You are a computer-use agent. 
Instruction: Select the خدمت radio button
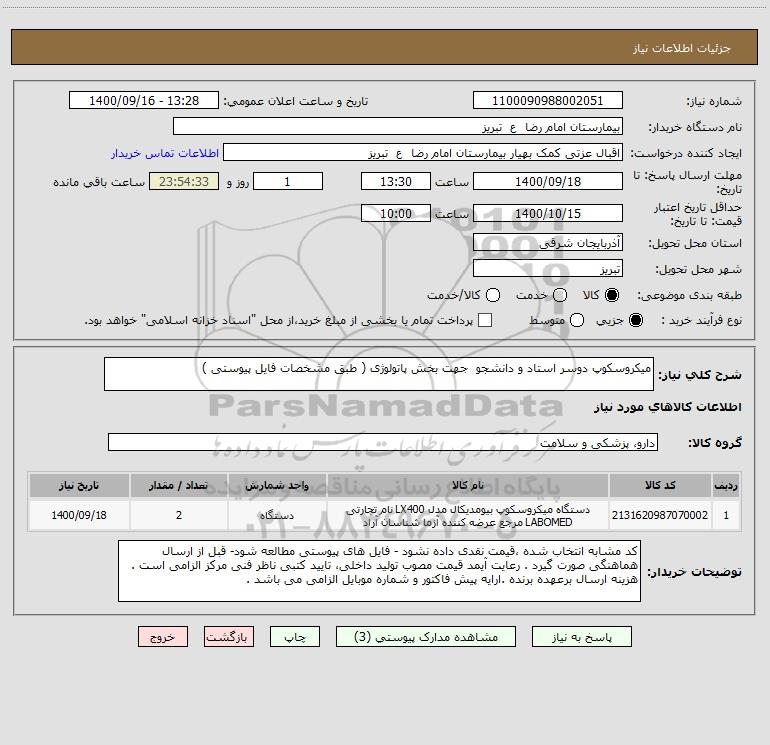click(560, 295)
